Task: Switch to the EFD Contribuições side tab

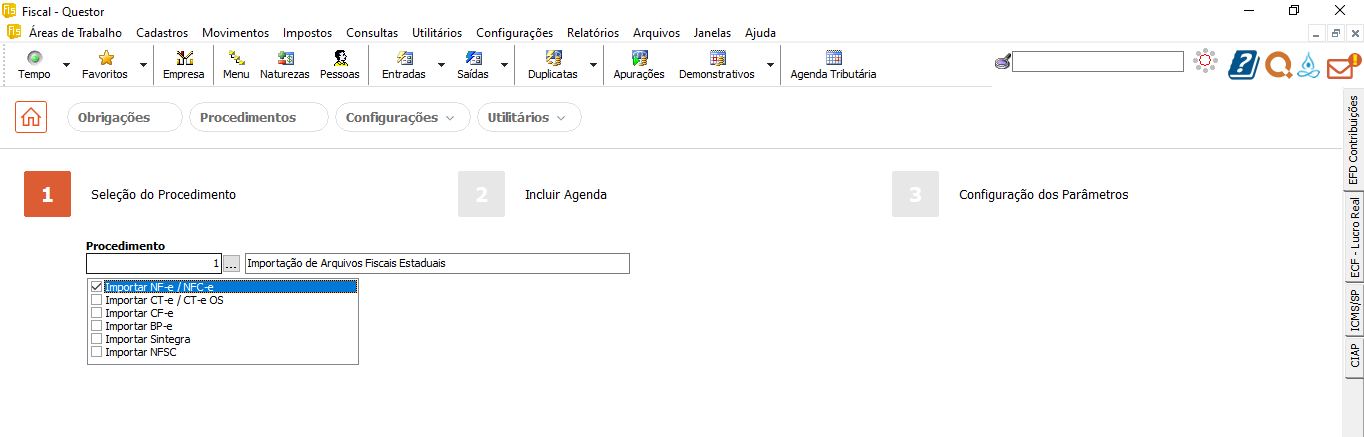Action: (1353, 140)
